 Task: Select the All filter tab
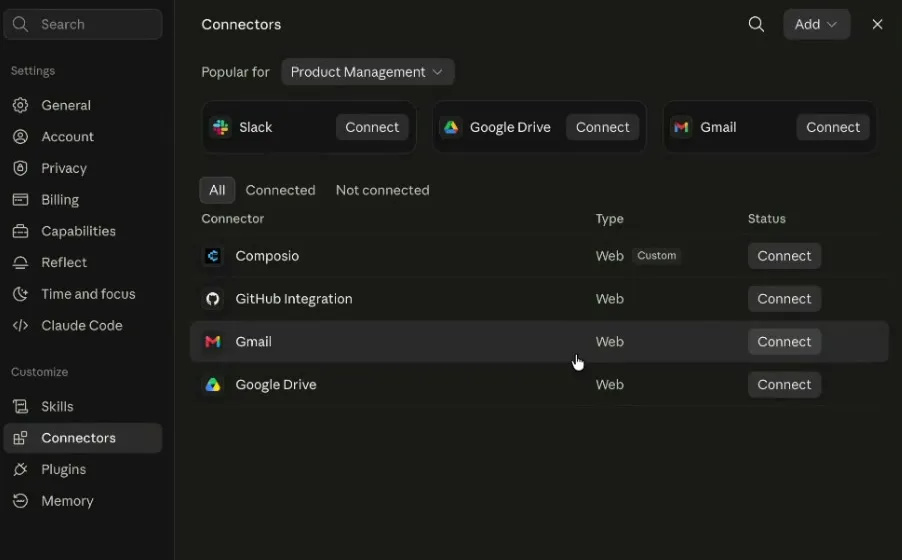pyautogui.click(x=217, y=190)
